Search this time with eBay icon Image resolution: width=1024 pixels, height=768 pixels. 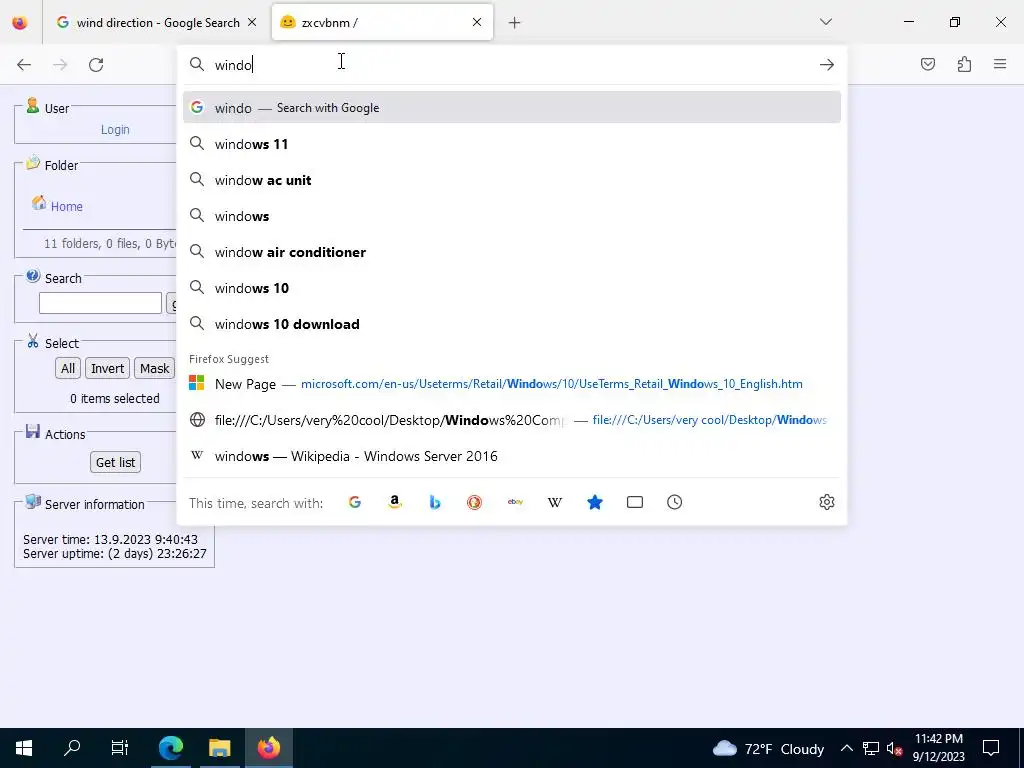515,502
